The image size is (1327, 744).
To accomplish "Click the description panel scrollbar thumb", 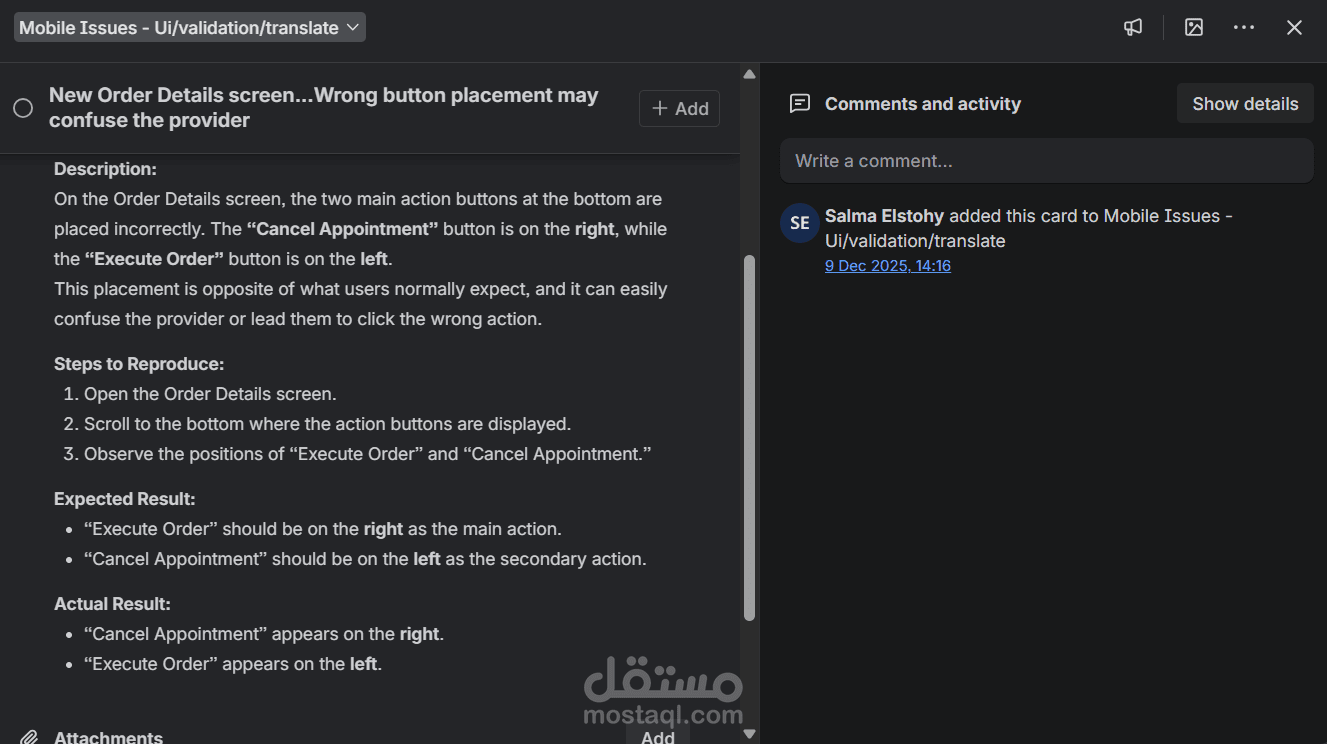I will point(749,437).
